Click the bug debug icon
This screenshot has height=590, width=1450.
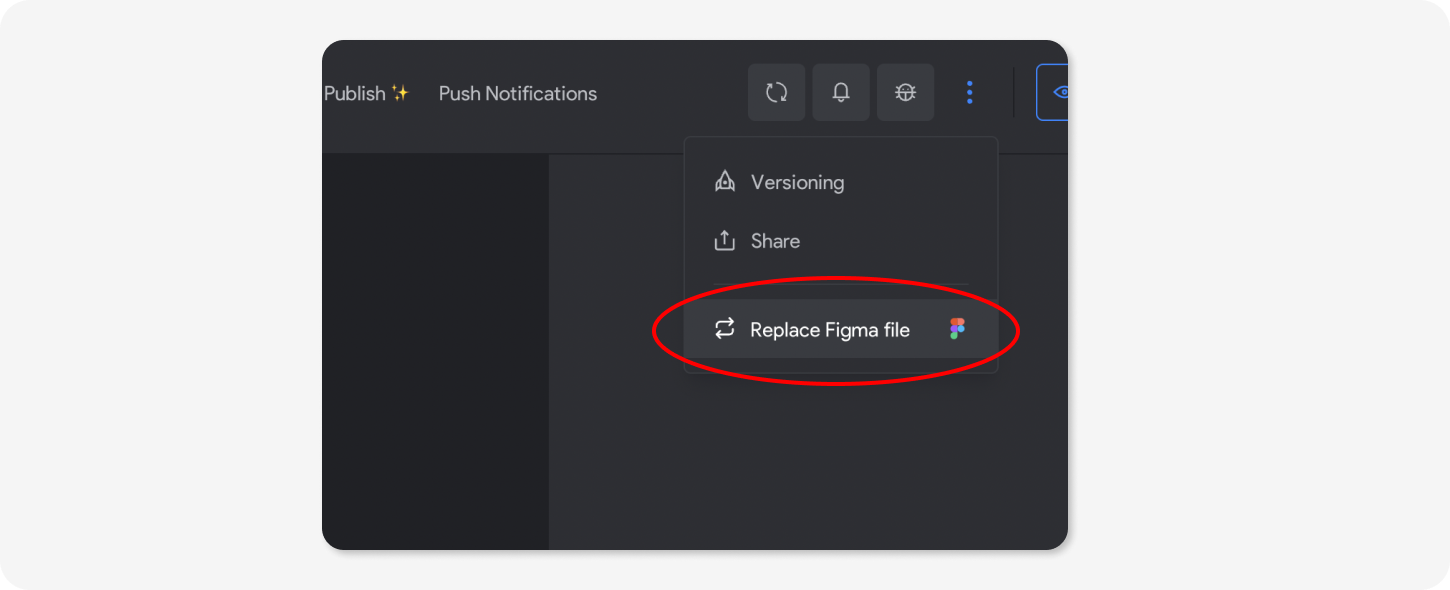click(x=905, y=93)
